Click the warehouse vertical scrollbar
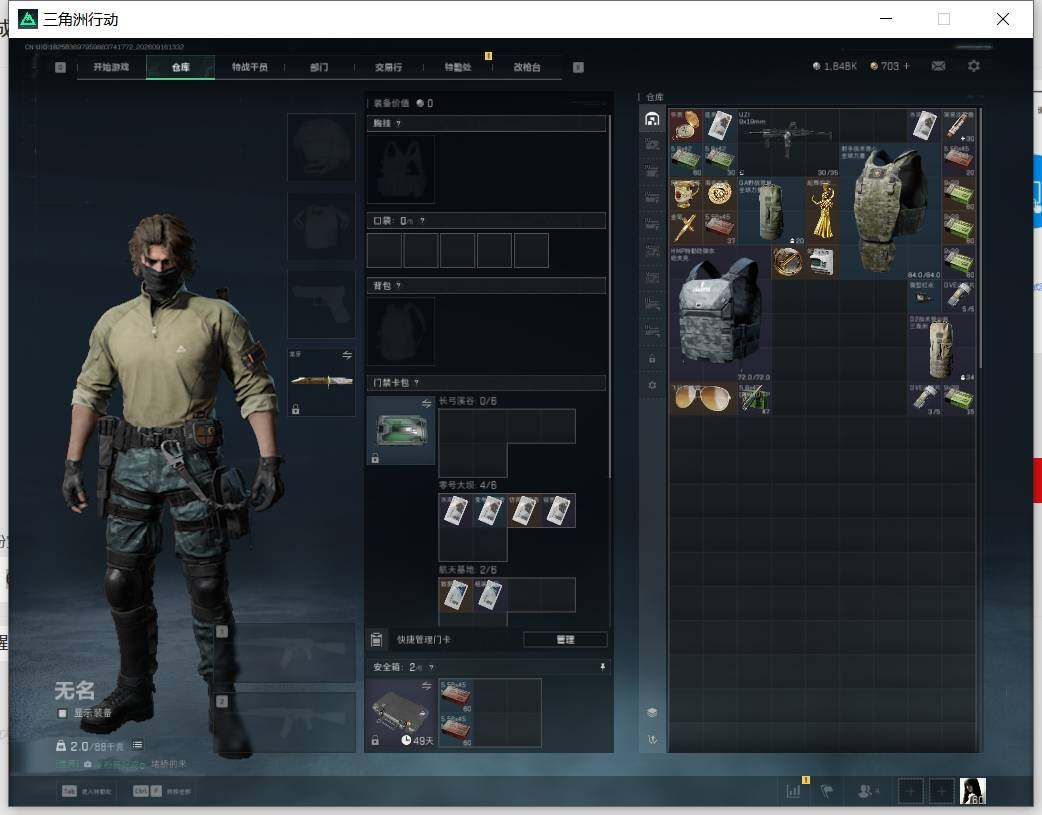1042x815 pixels. click(x=980, y=239)
